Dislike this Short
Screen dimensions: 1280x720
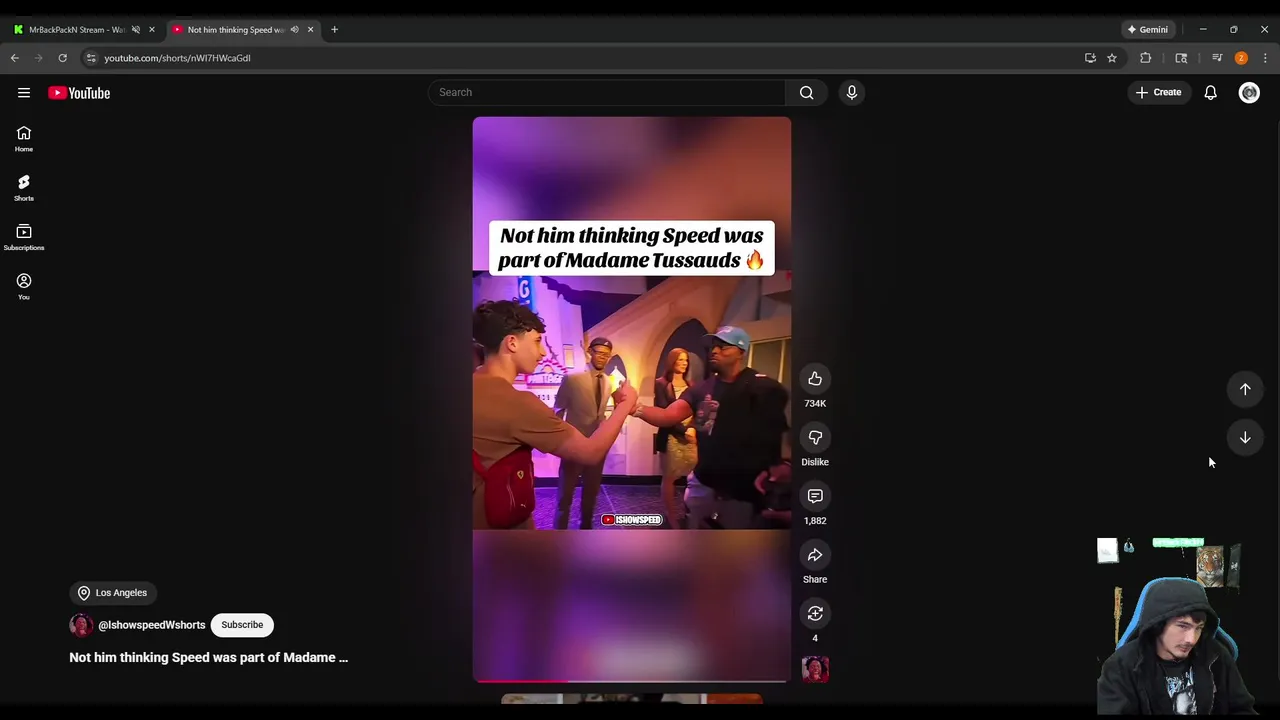(x=815, y=438)
